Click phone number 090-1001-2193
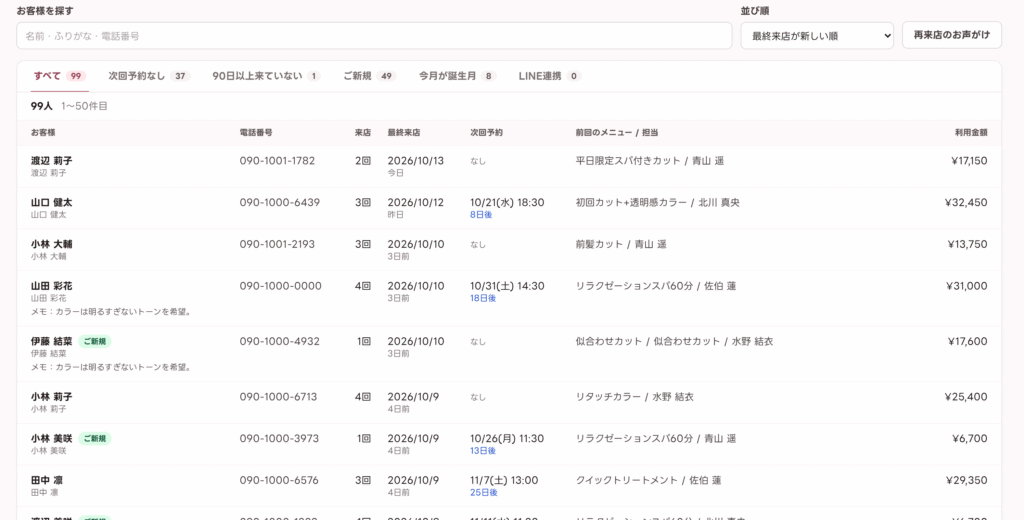This screenshot has height=520, width=1024. coord(278,244)
